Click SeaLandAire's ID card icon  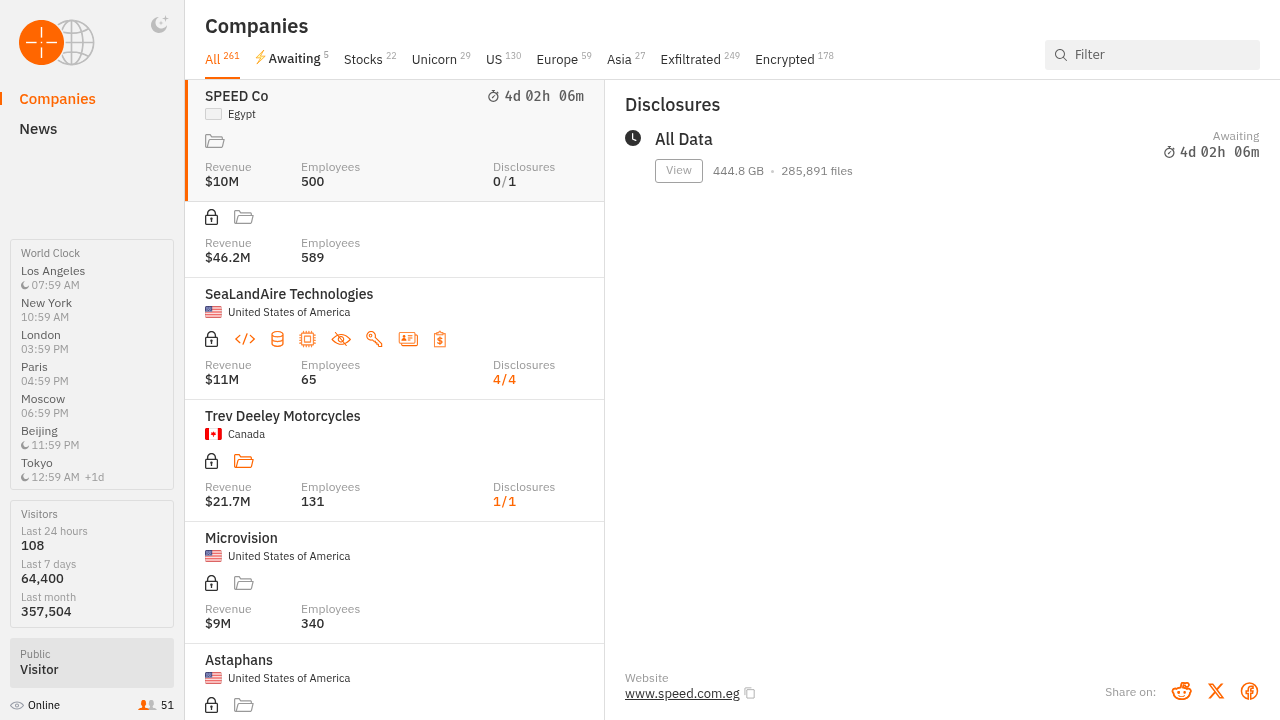408,339
